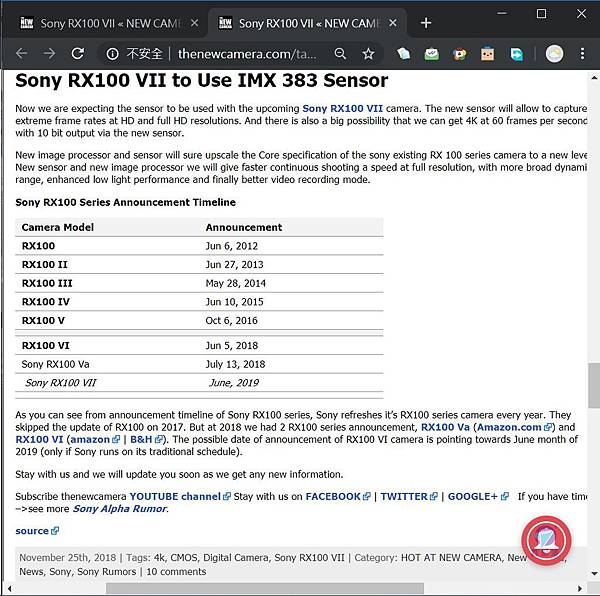Open the RX100 VI link in paragraph
Viewport: 600px width, 596px height.
(39, 439)
